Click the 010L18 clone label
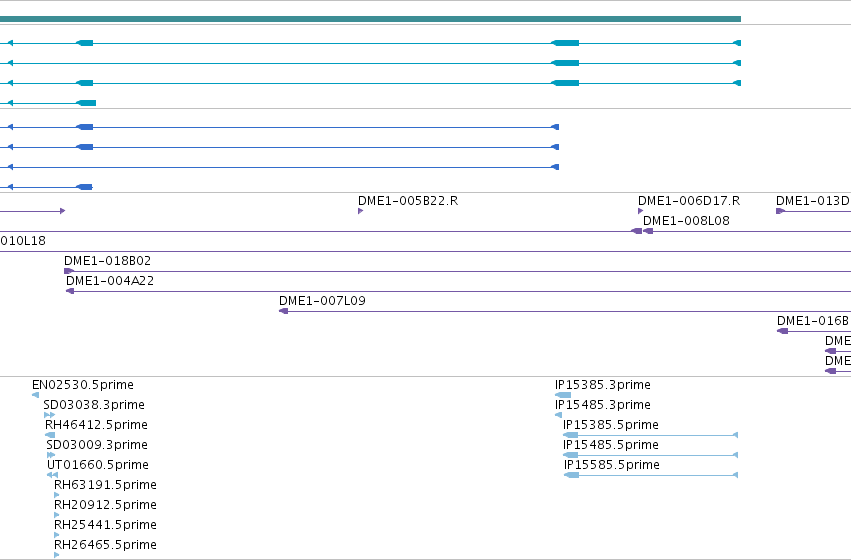The width and height of the screenshot is (851, 560). [x=23, y=241]
